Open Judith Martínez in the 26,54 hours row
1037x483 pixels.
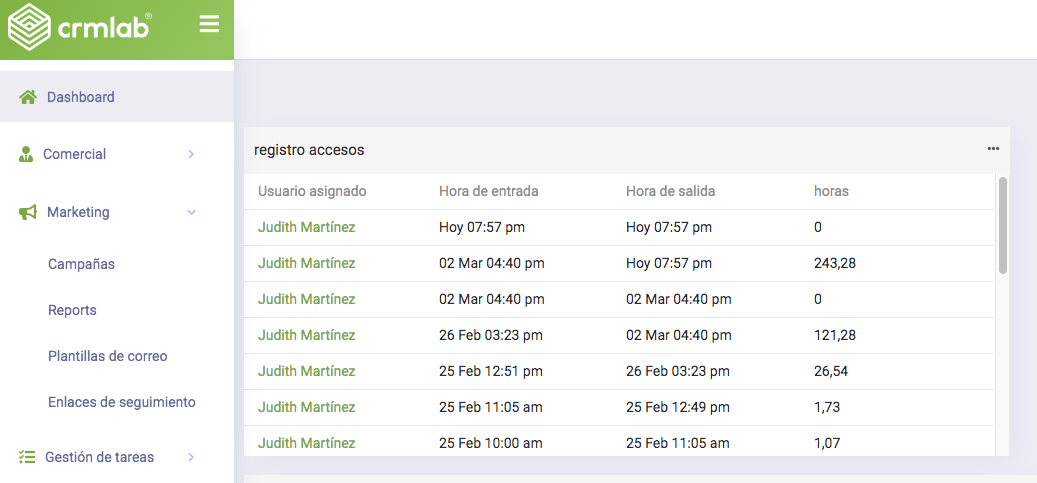[x=306, y=371]
